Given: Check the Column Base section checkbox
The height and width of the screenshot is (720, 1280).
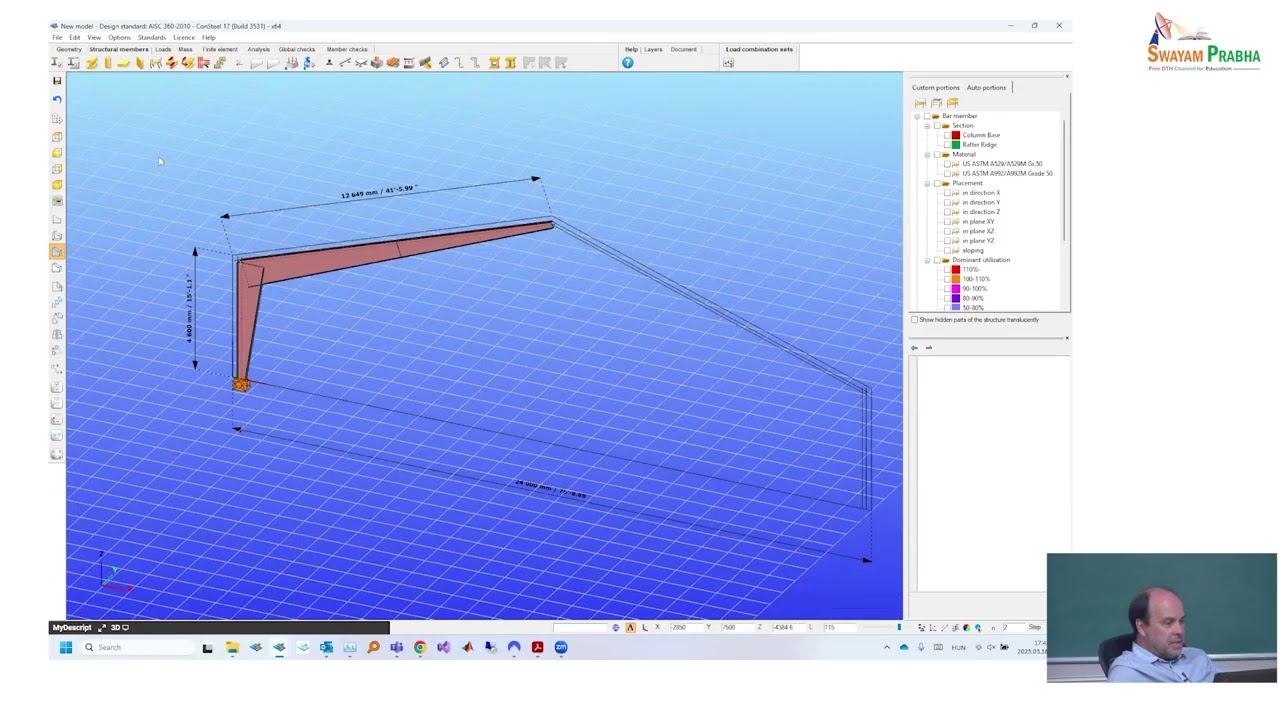Looking at the screenshot, I should point(947,135).
